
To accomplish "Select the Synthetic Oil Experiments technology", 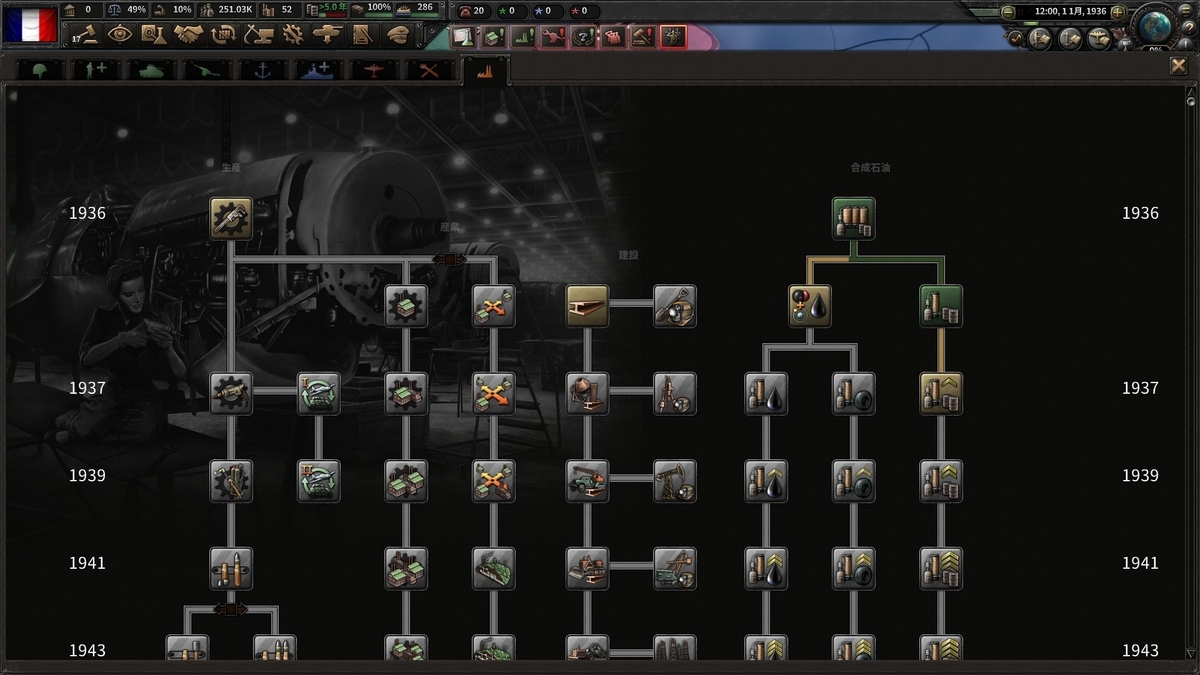I will click(x=852, y=218).
